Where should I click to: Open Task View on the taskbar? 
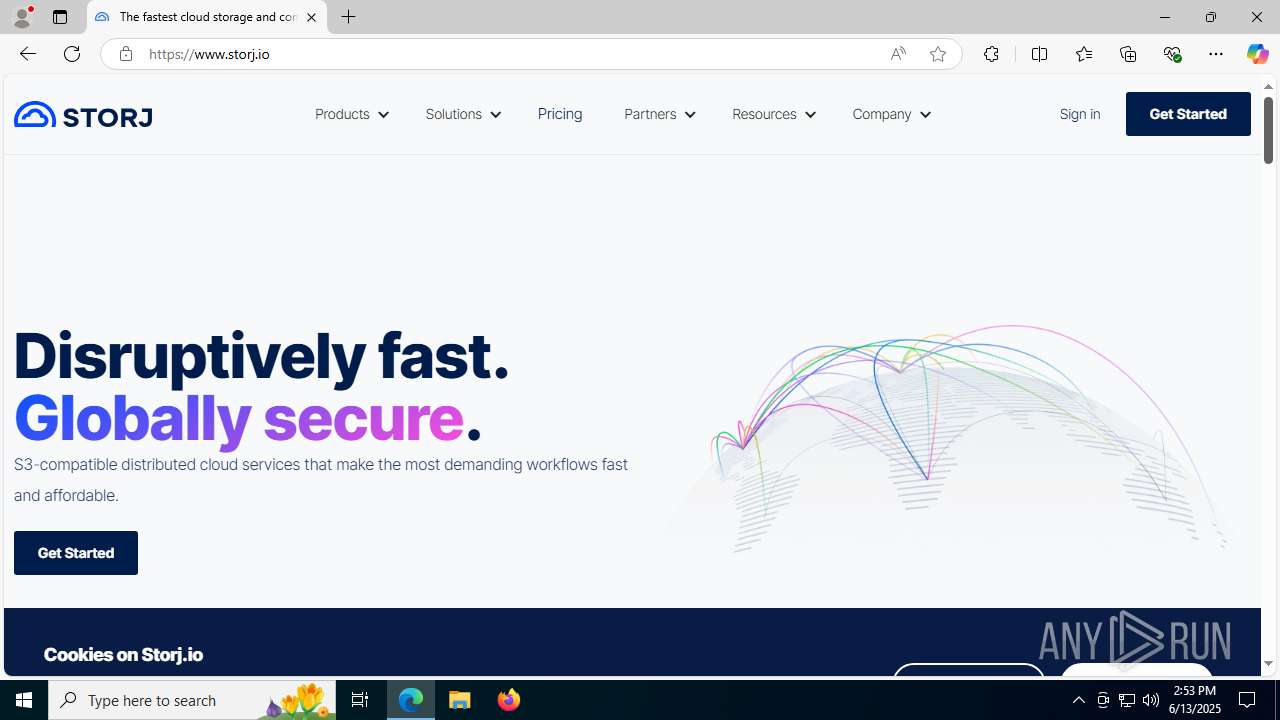click(x=360, y=700)
